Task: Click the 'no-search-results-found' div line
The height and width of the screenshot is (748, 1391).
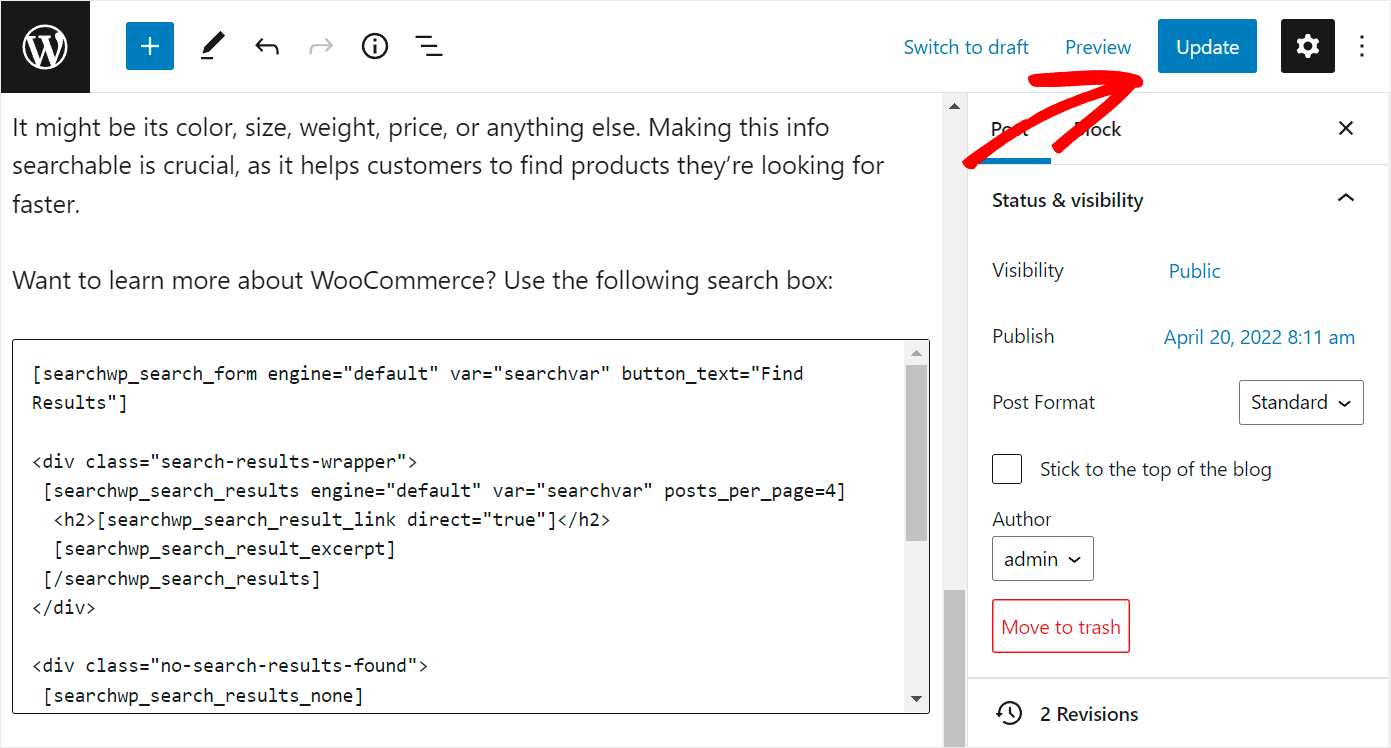Action: [230, 666]
